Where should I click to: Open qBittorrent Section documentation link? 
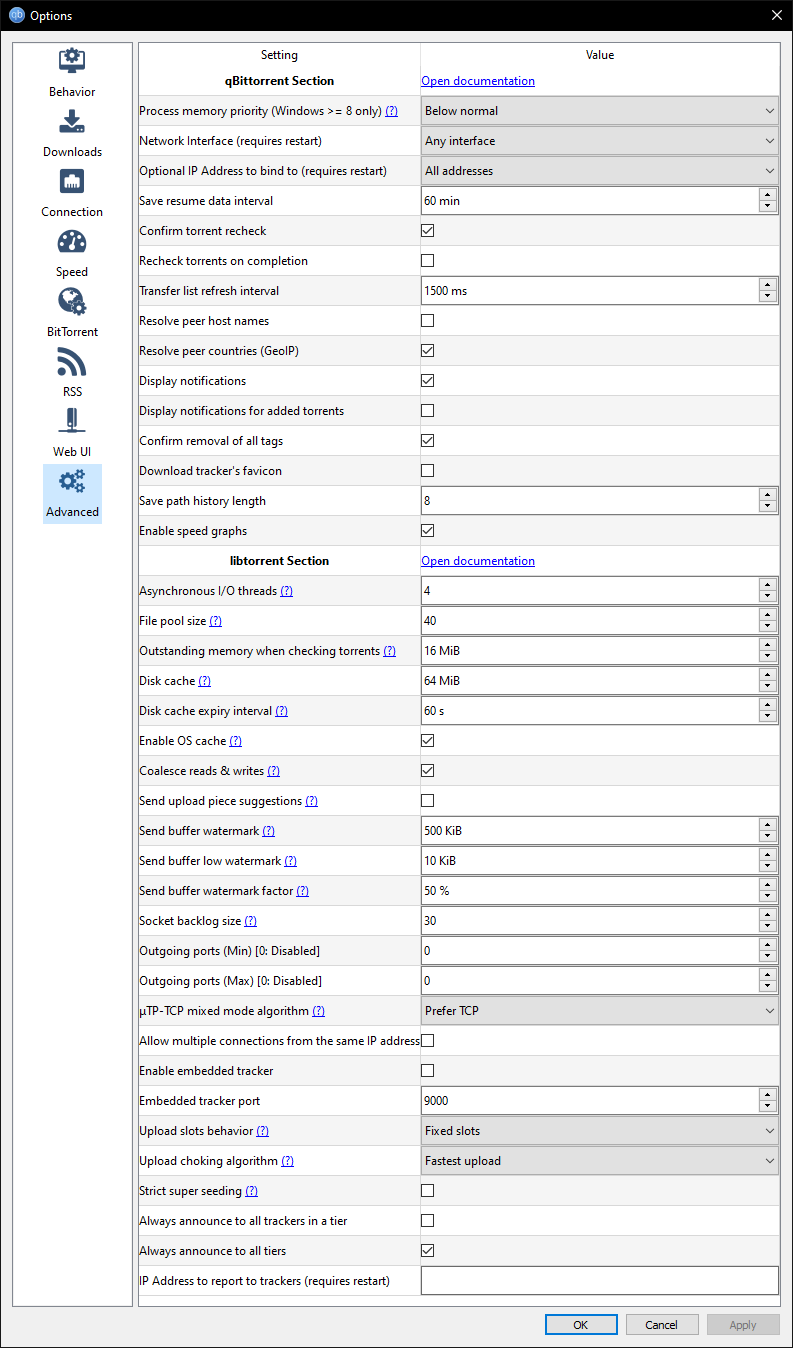(478, 81)
